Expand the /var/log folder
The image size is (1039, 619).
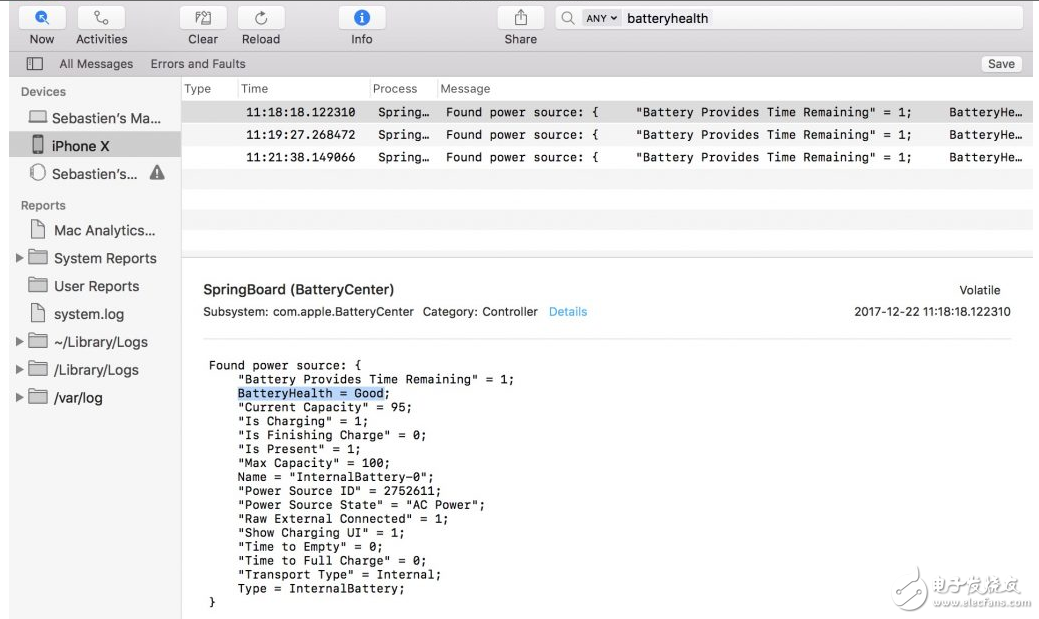pos(20,398)
